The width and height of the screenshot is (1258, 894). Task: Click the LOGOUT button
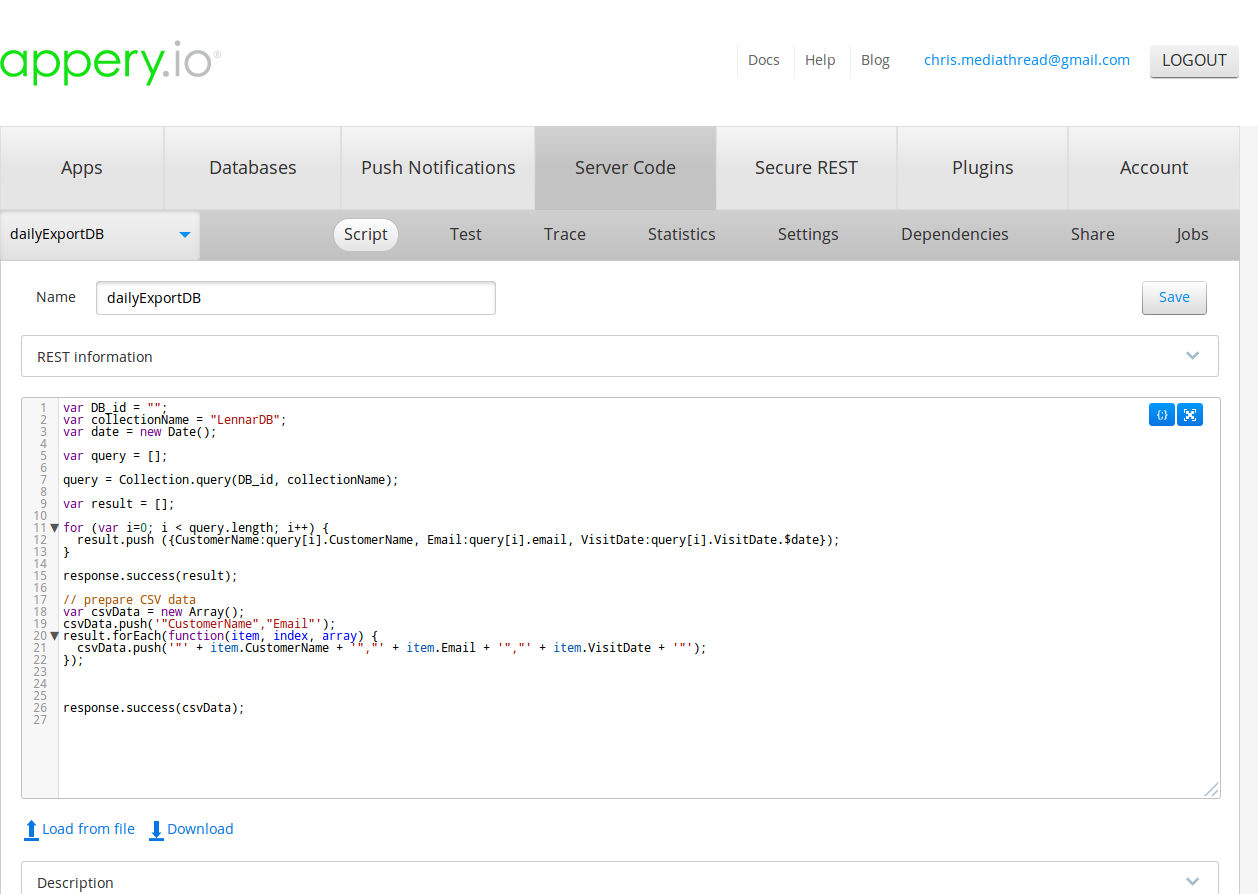pos(1194,60)
